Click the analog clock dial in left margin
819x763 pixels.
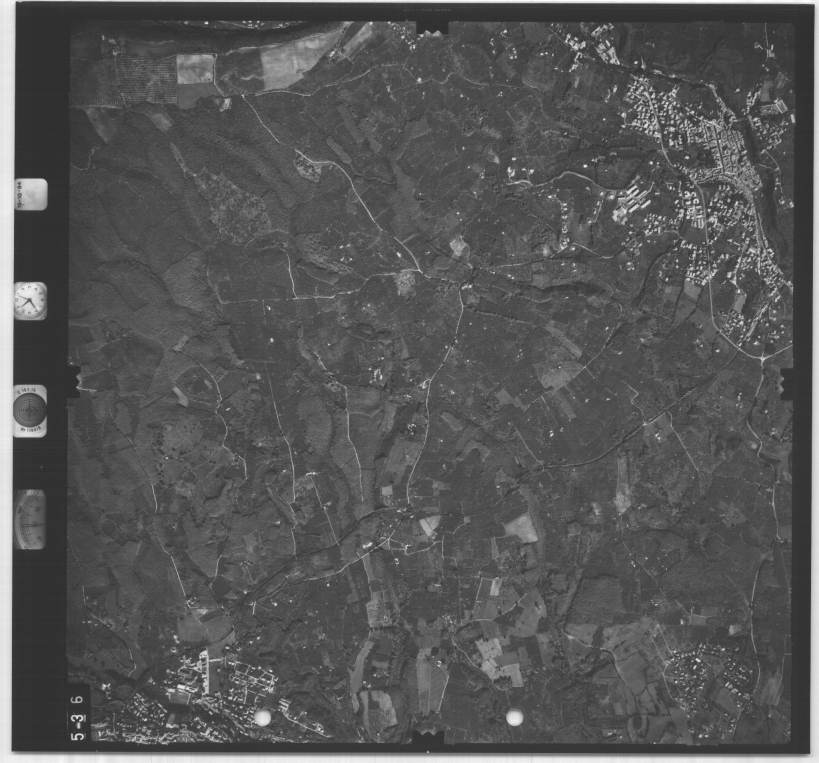(x=30, y=301)
